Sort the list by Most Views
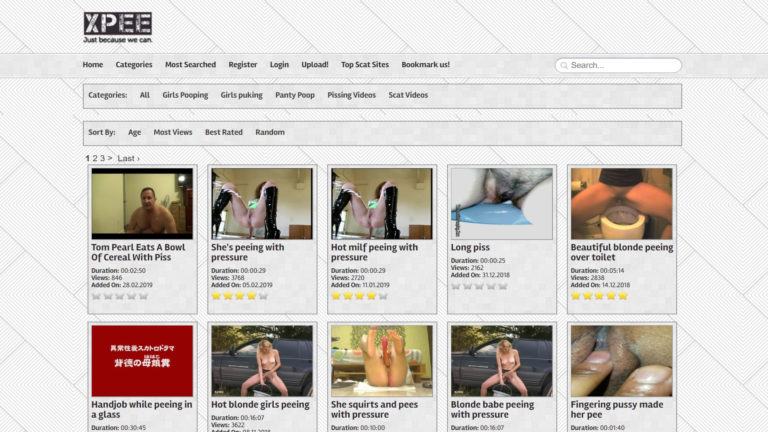 click(173, 133)
